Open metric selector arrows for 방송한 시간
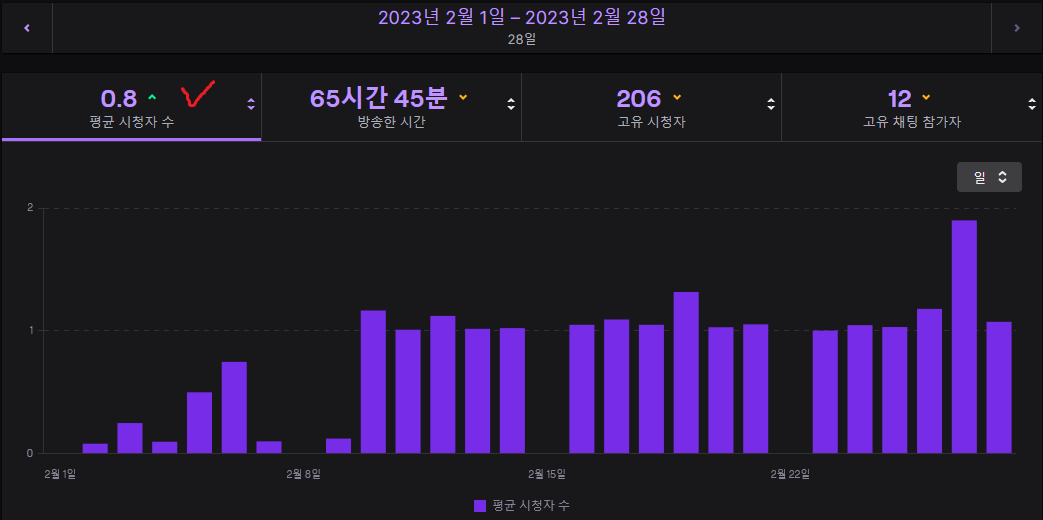This screenshot has width=1043, height=520. click(x=511, y=104)
